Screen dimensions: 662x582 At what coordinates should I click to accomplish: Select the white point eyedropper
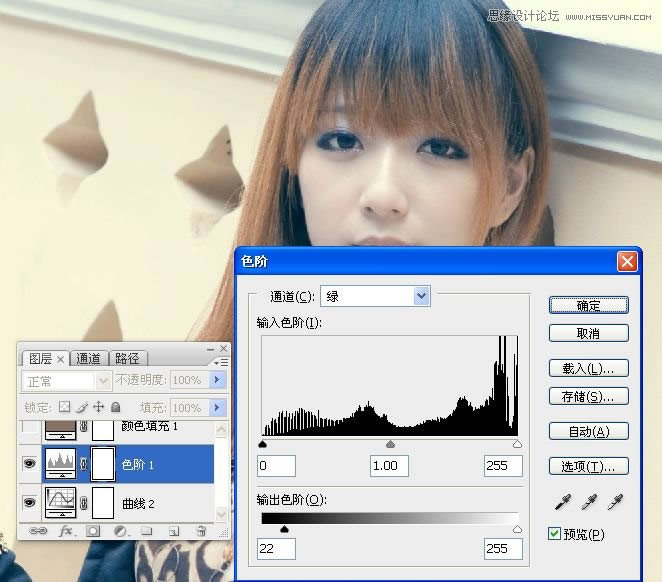pyautogui.click(x=615, y=502)
